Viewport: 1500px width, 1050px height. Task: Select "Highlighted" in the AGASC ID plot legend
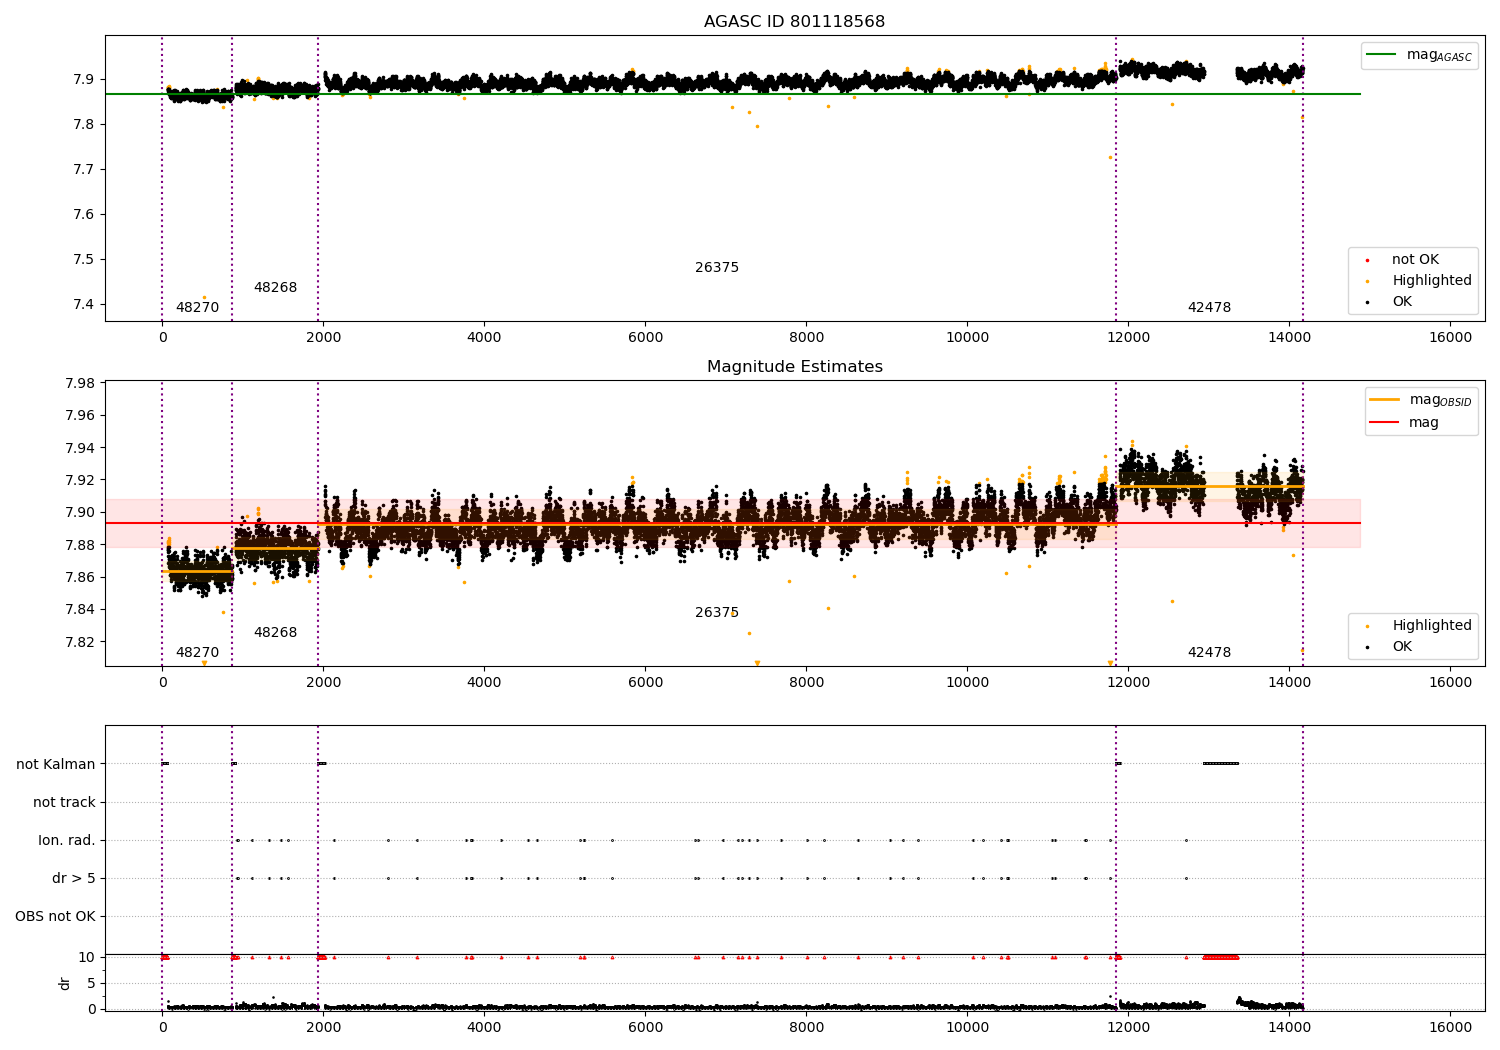click(x=1432, y=281)
